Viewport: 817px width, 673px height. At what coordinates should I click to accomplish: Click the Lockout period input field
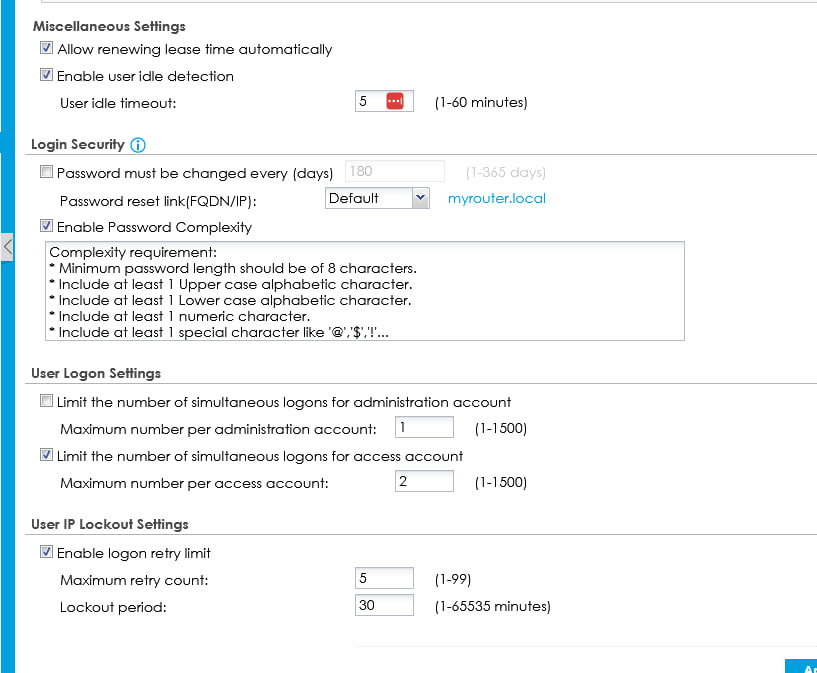coord(384,605)
